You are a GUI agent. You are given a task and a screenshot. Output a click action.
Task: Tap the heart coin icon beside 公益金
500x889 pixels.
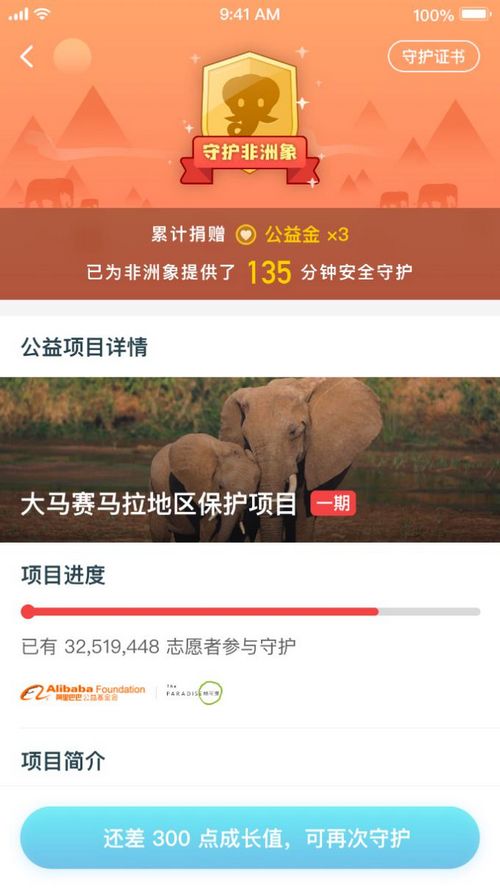pos(246,235)
